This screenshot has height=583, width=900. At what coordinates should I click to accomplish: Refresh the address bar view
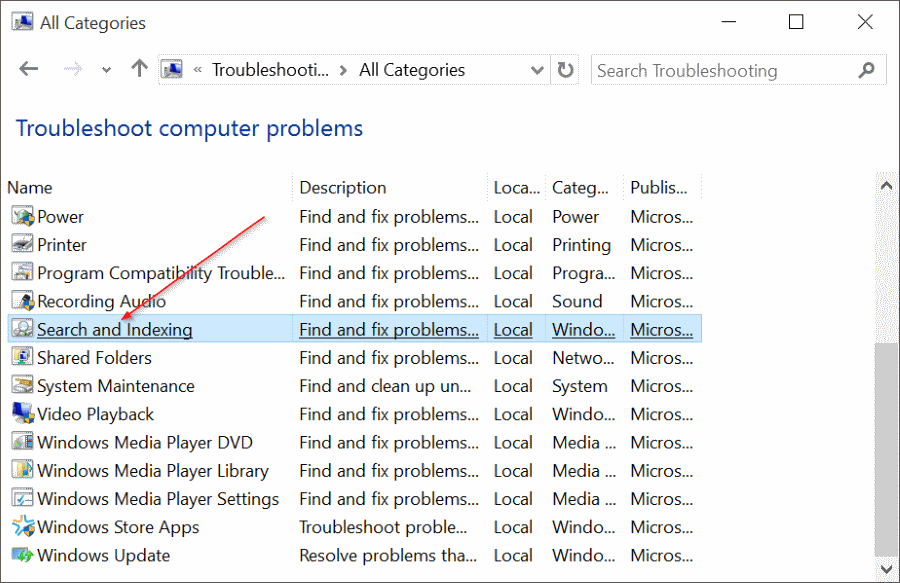(x=565, y=70)
